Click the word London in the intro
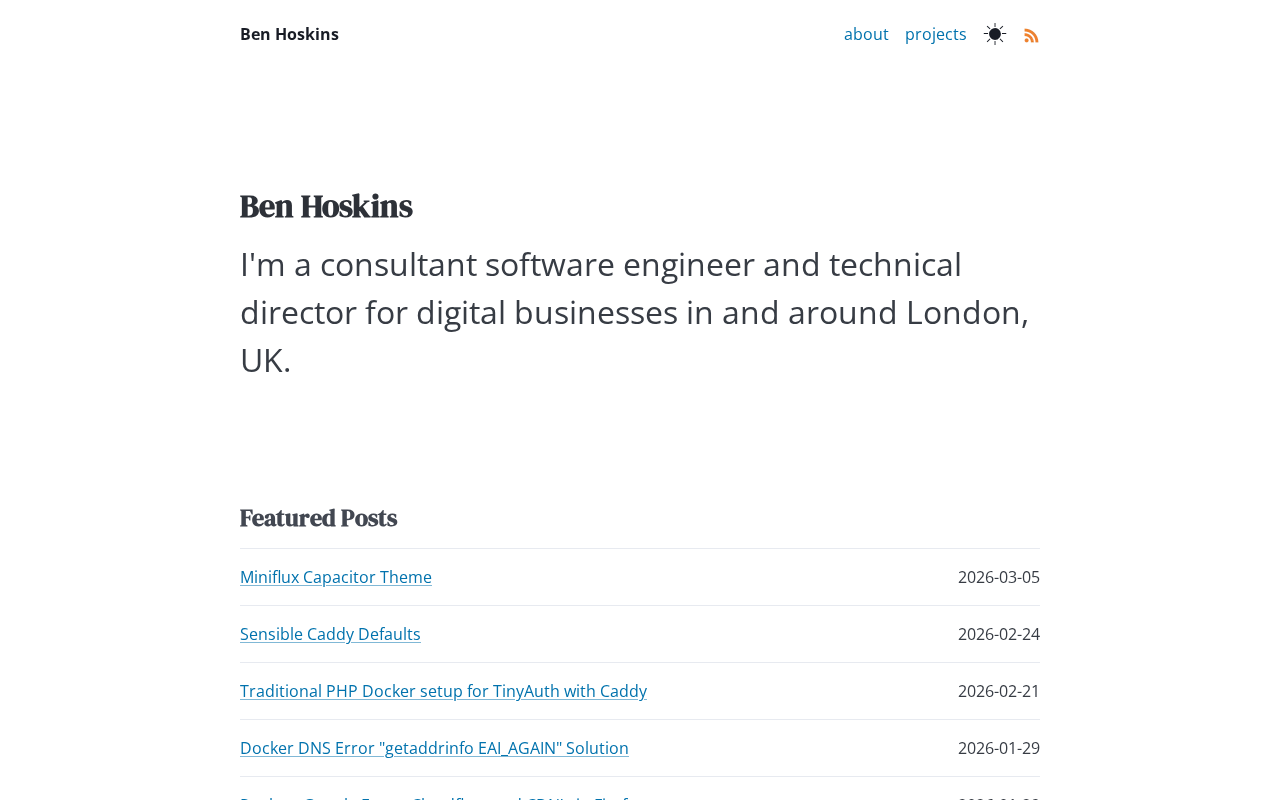The height and width of the screenshot is (800, 1280). (963, 312)
